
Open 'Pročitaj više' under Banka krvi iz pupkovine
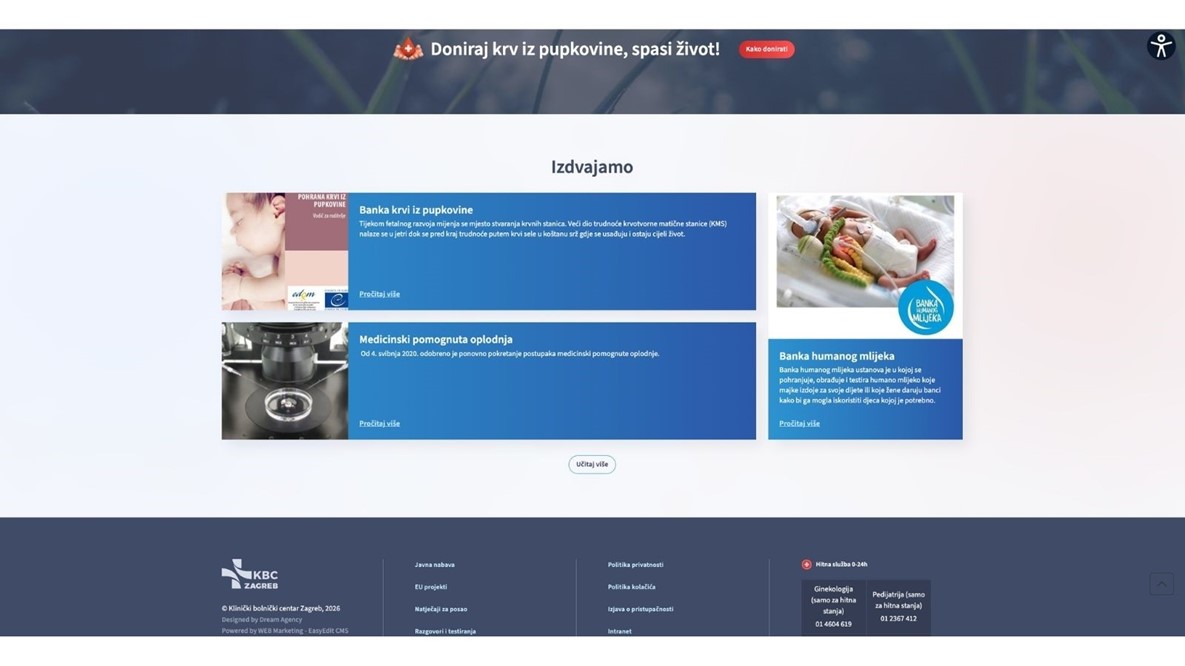(379, 294)
